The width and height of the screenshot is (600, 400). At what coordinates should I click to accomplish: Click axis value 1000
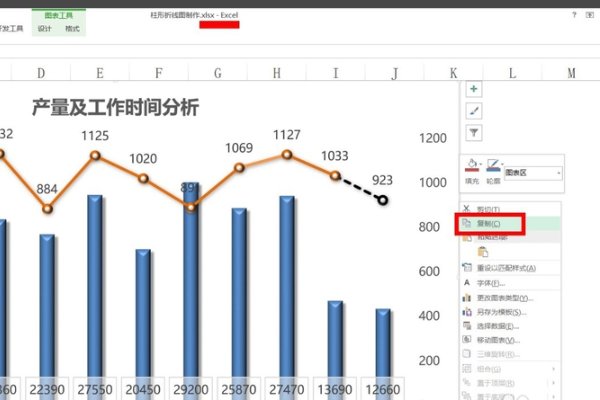click(x=433, y=182)
